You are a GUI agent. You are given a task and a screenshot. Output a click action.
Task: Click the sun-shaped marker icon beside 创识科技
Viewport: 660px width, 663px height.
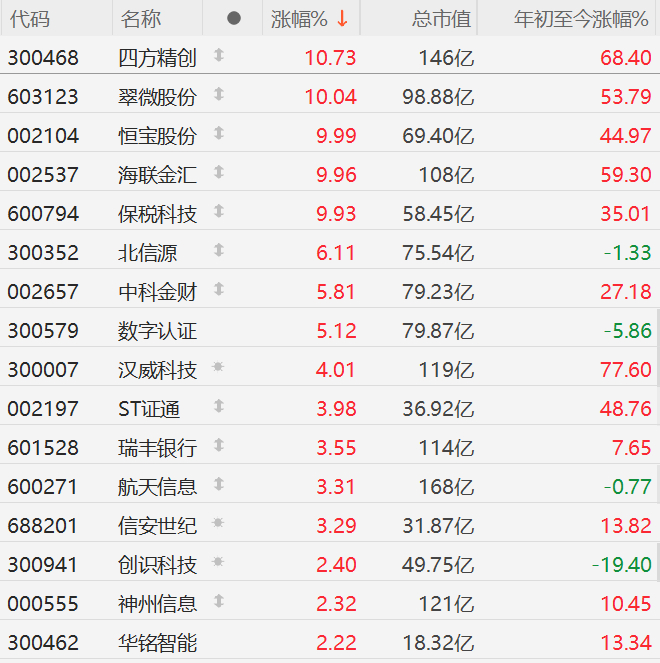[218, 562]
